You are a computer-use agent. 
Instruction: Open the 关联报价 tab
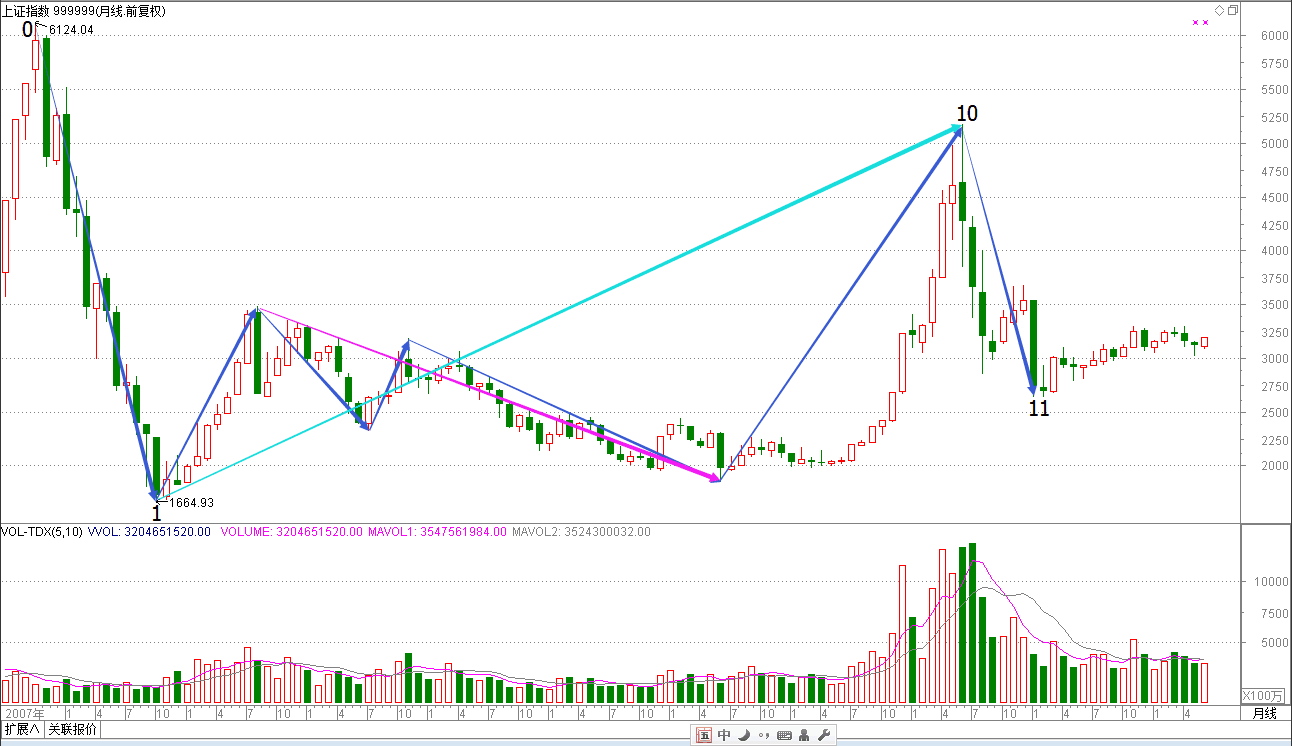[x=73, y=729]
